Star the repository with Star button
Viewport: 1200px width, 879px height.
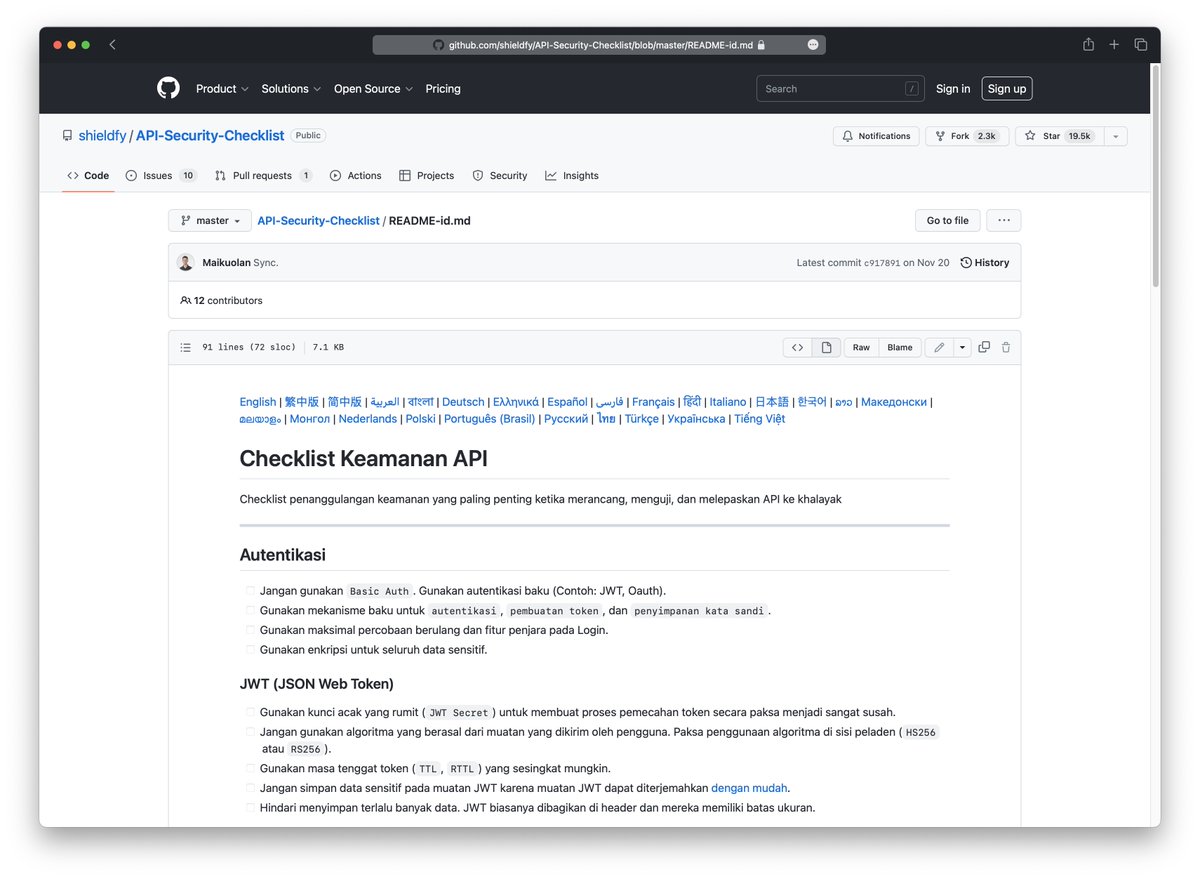(x=1061, y=136)
